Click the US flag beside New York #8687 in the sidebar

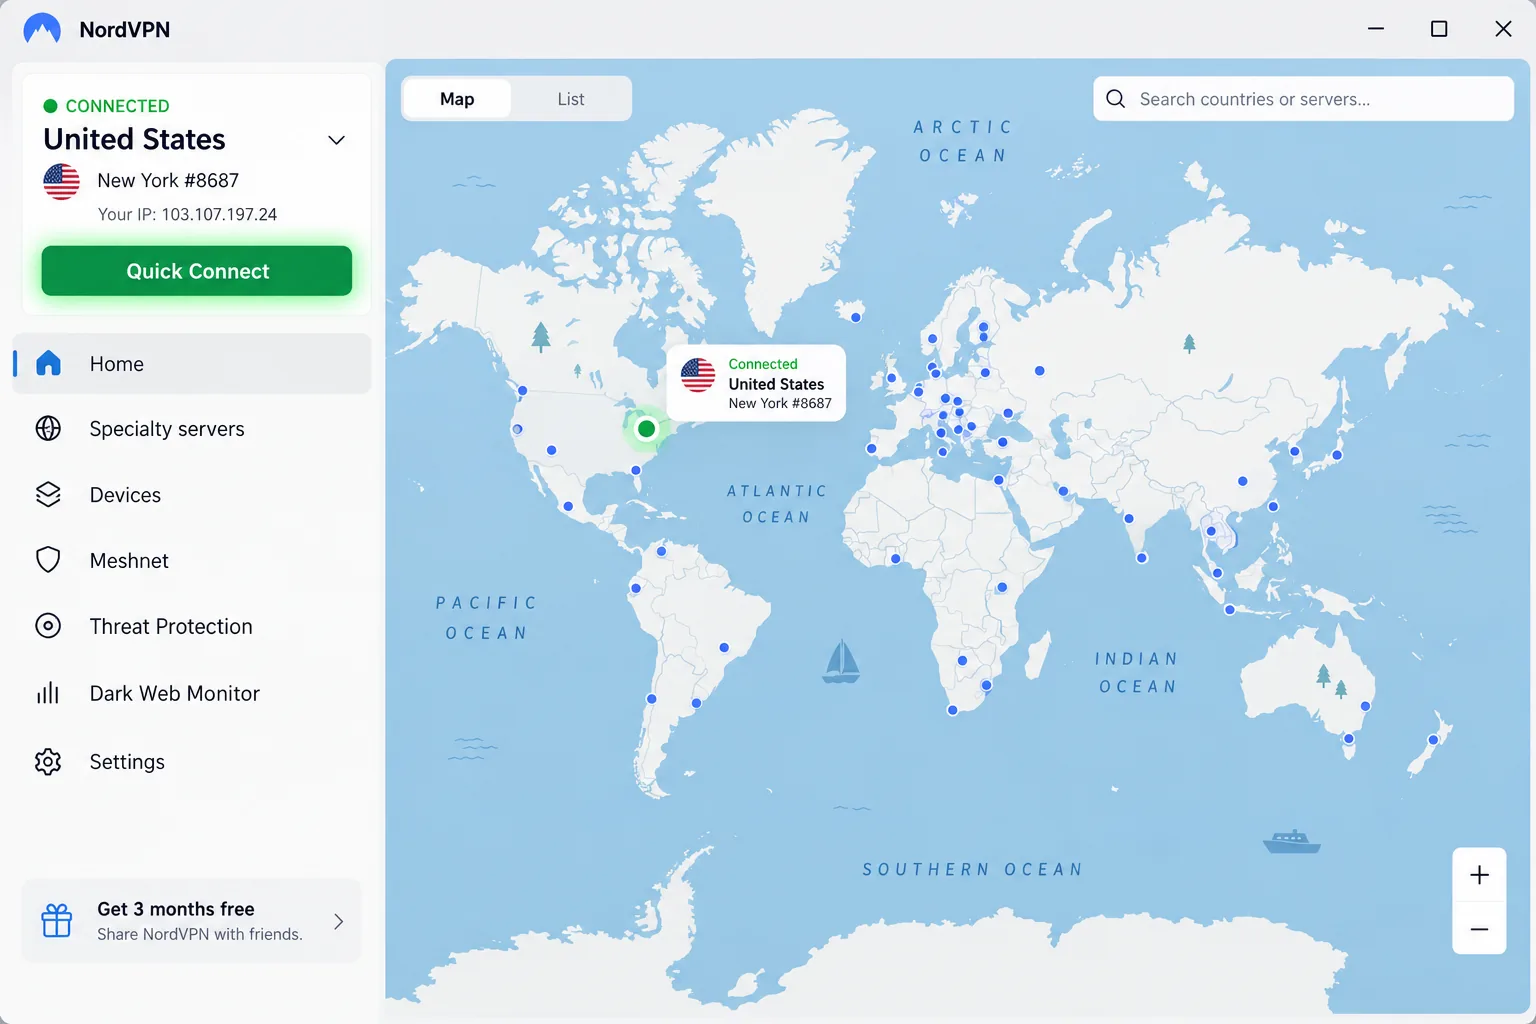pyautogui.click(x=61, y=181)
